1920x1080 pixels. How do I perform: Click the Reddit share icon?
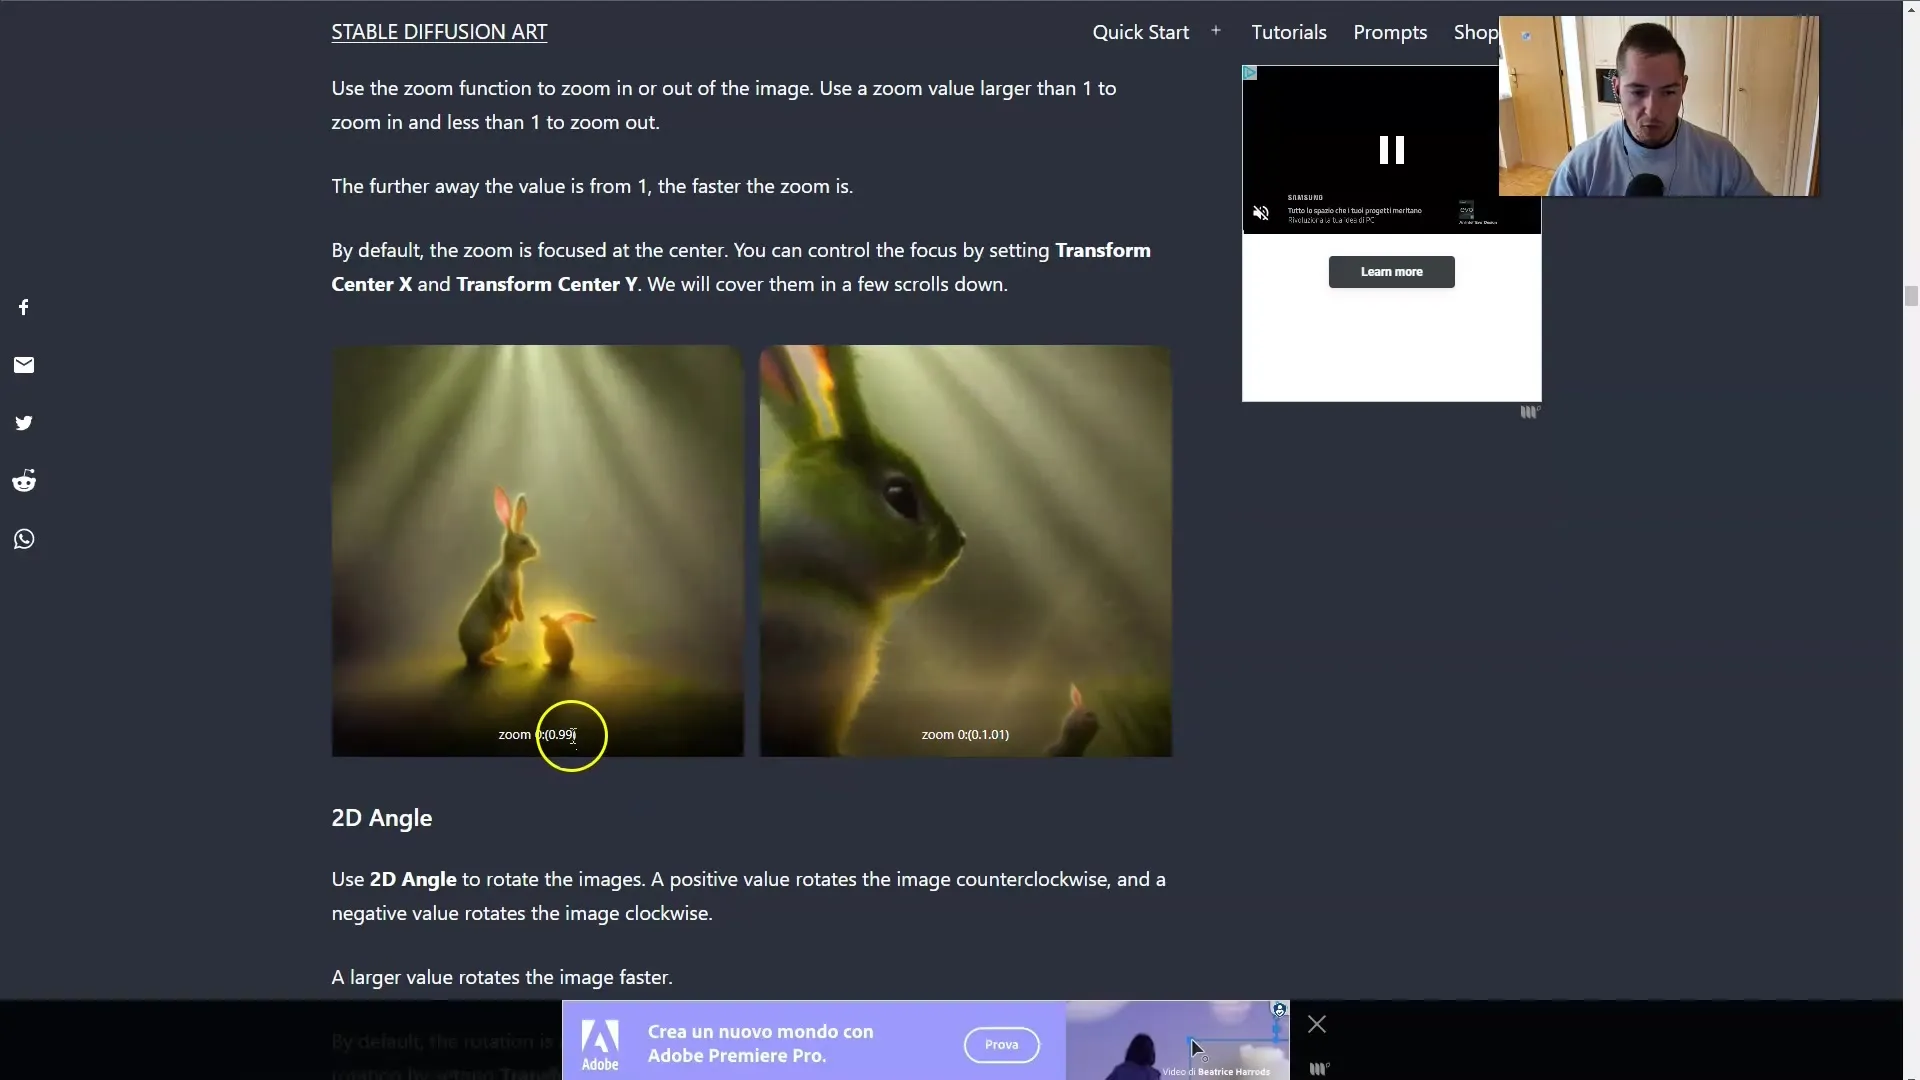tap(24, 479)
